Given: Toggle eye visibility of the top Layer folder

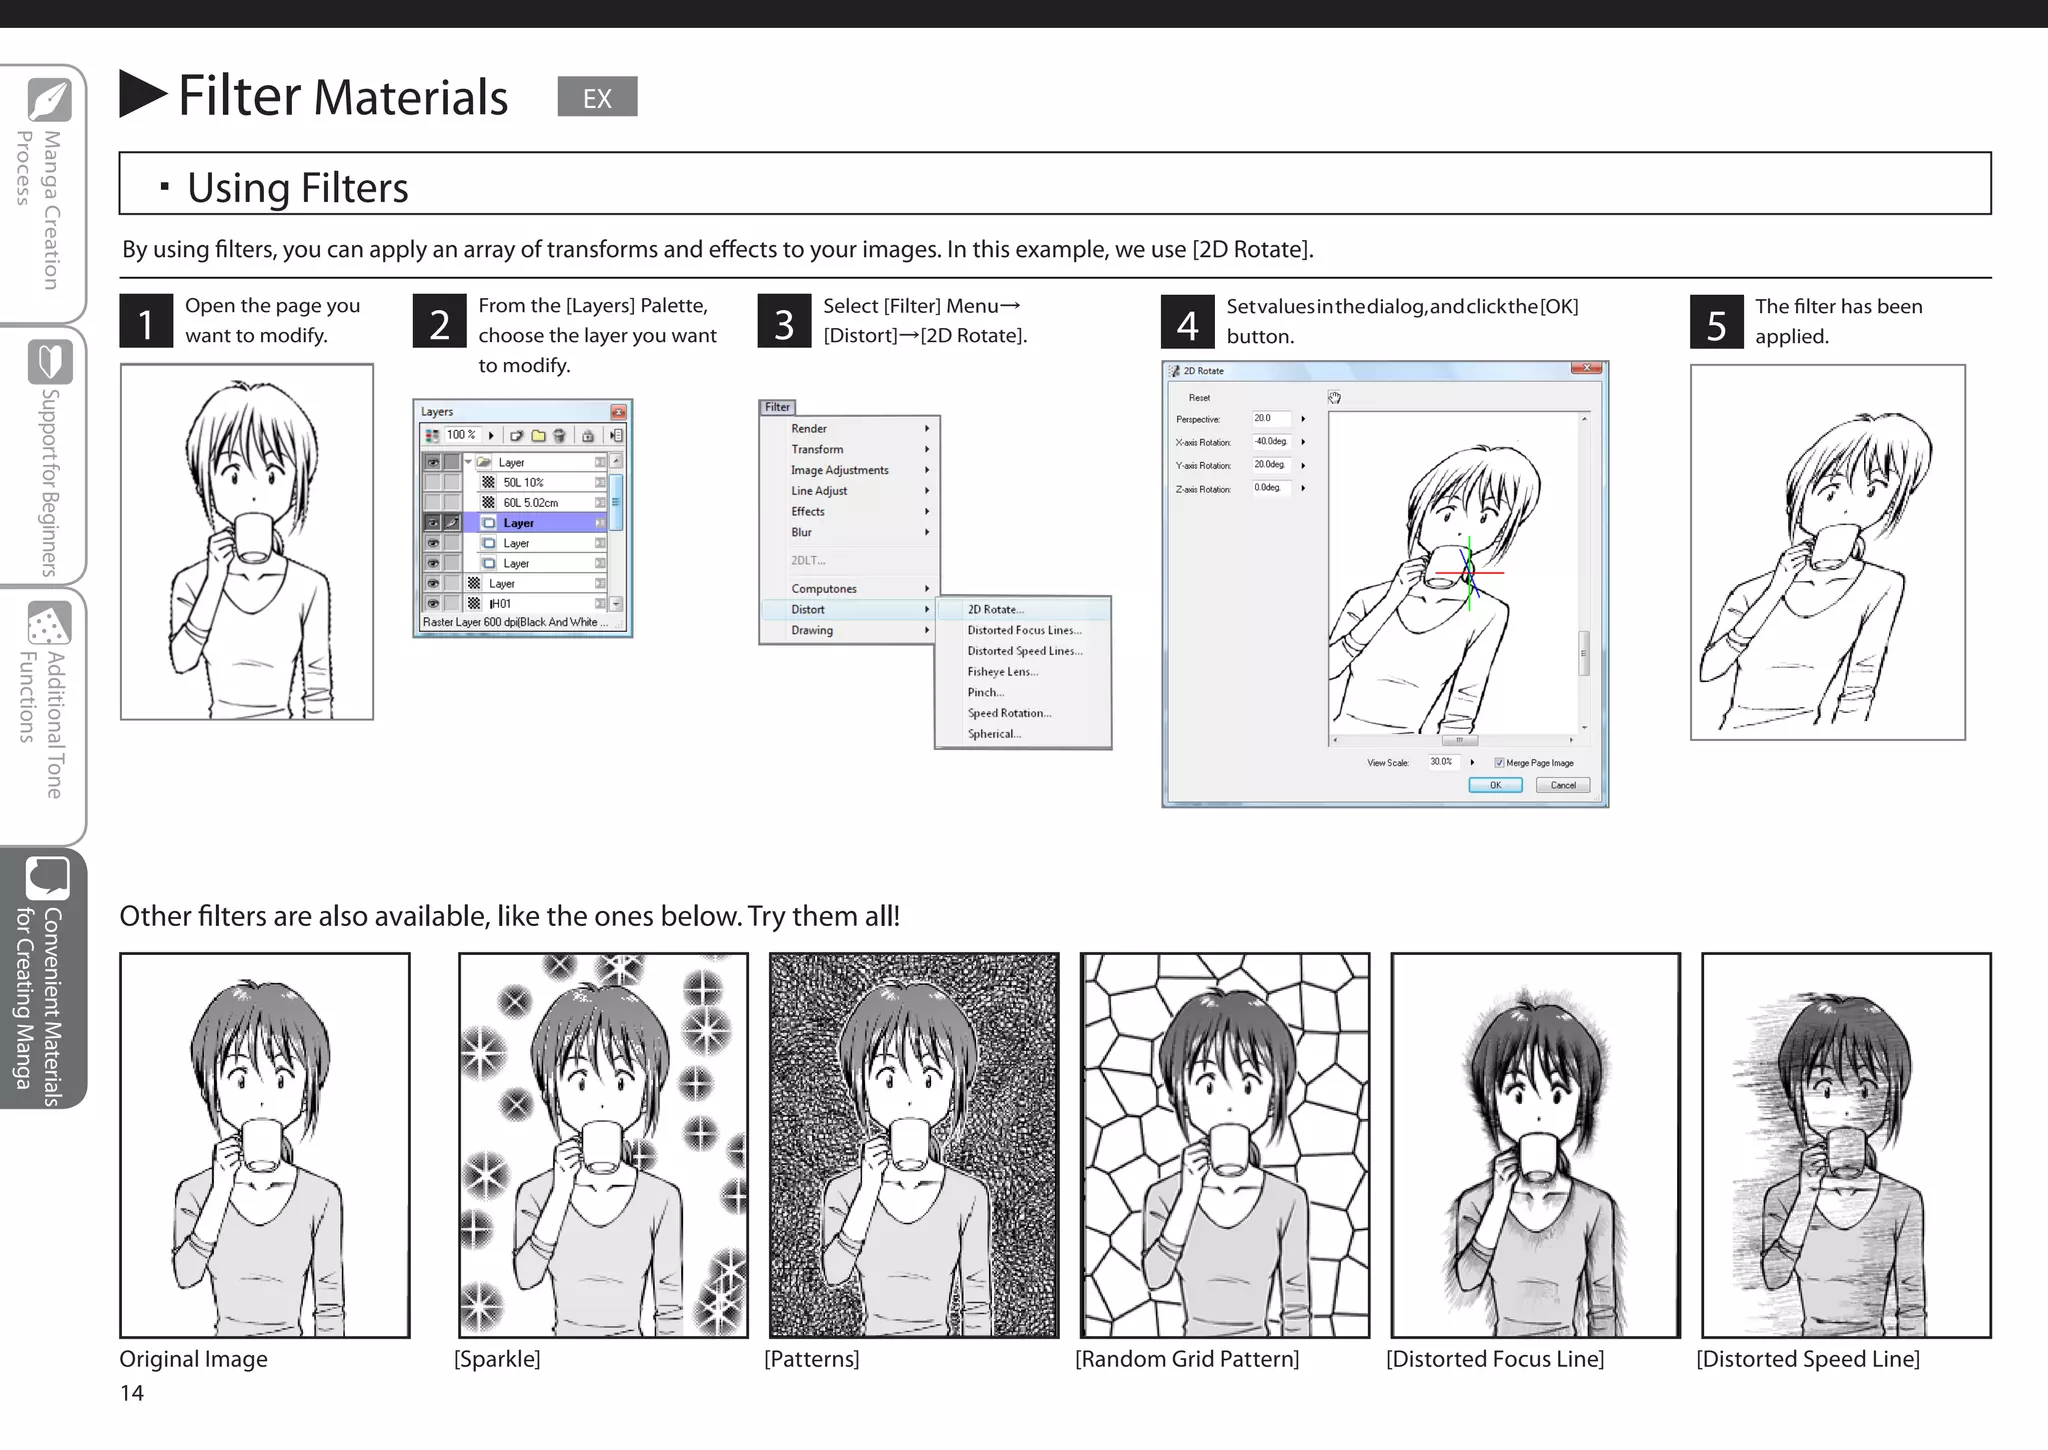Looking at the screenshot, I should click(x=433, y=462).
